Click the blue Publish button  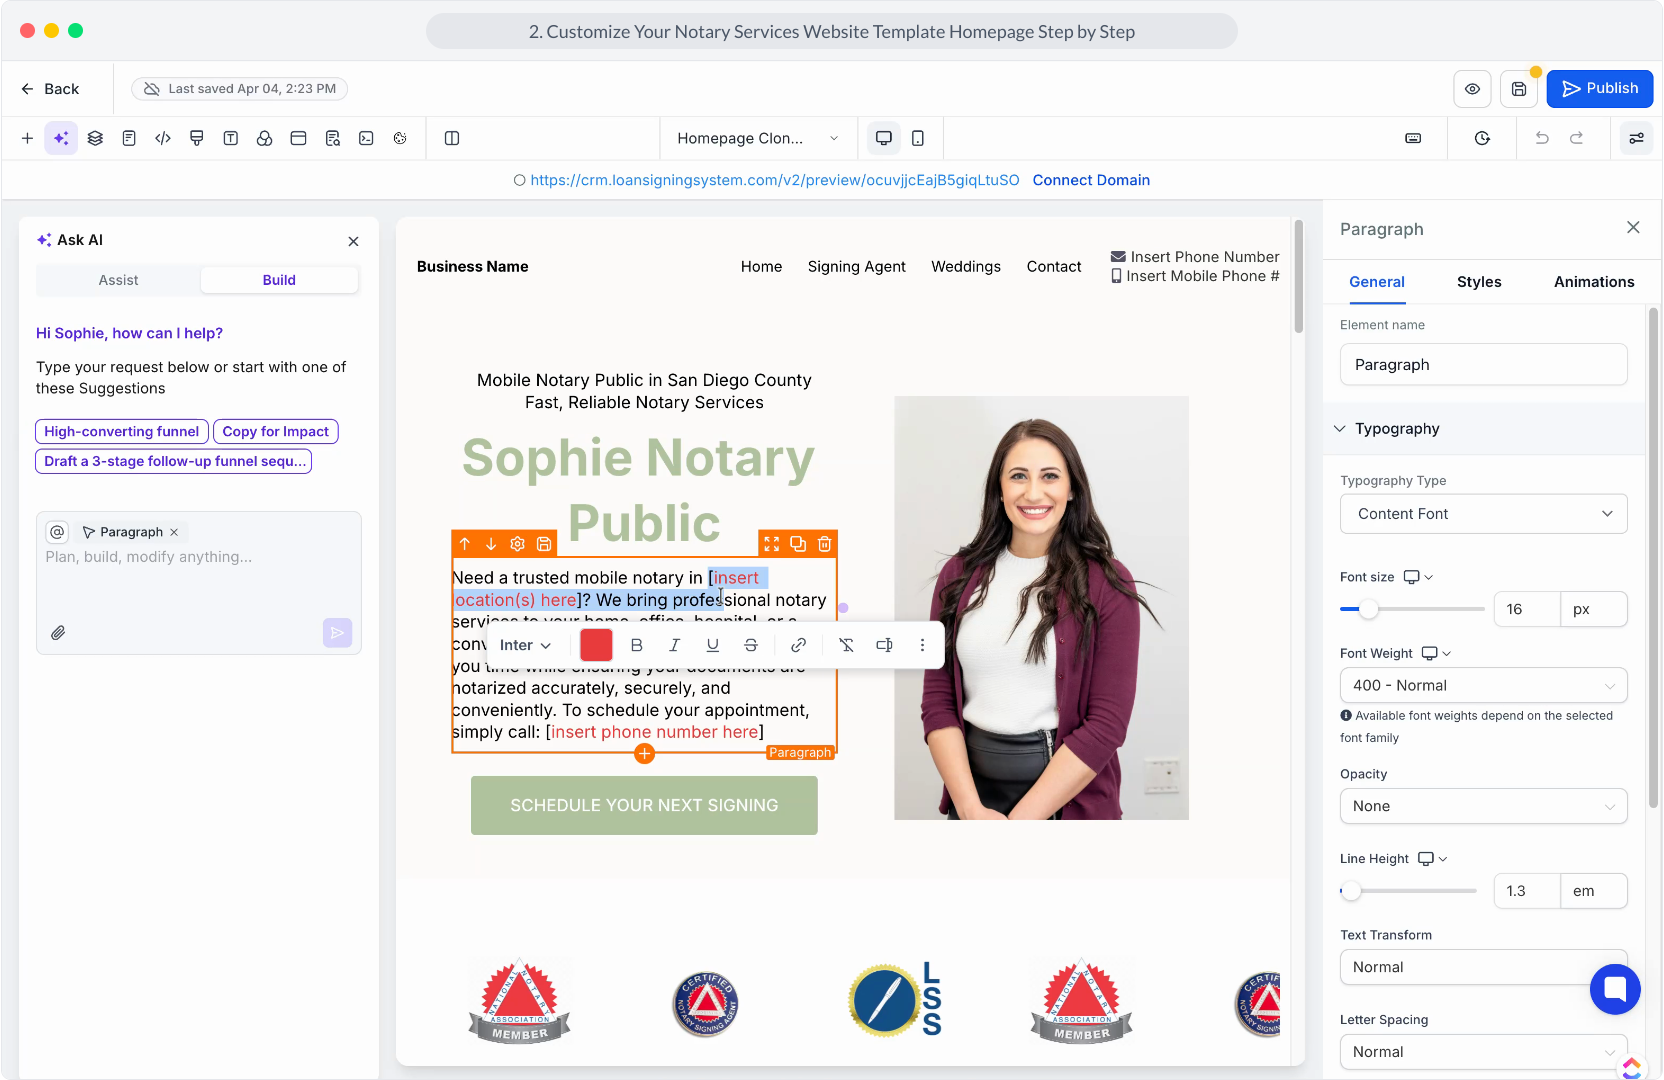(x=1600, y=89)
